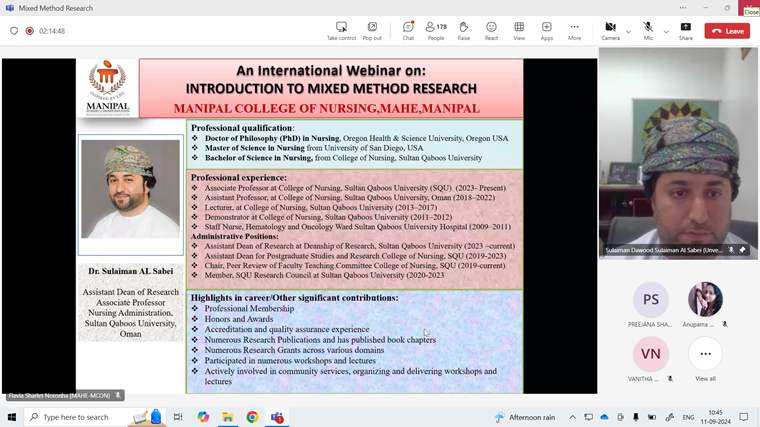The image size is (760, 427).
Task: Open the React emoji options
Action: click(491, 31)
